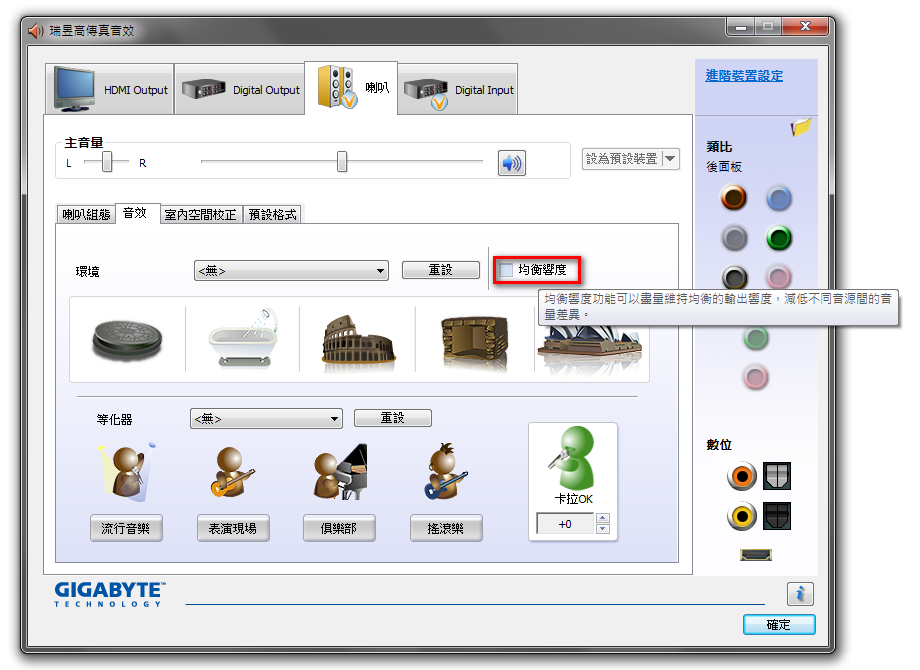Mute sound using the speaker volume button
The image size is (920, 670).
click(512, 163)
